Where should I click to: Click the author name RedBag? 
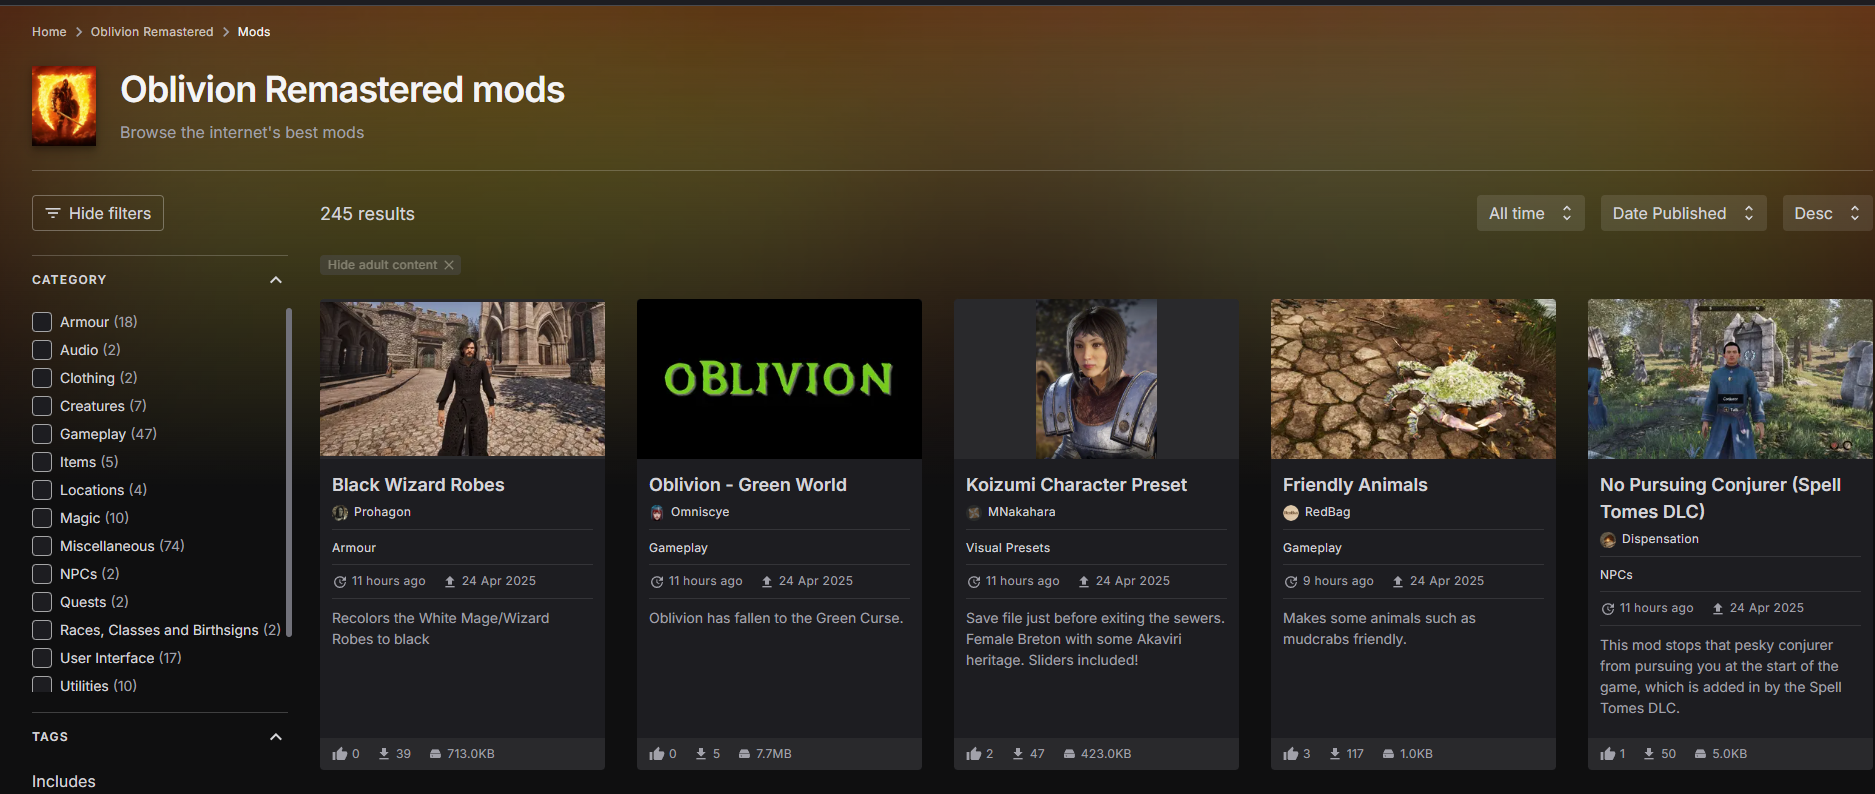click(x=1327, y=512)
